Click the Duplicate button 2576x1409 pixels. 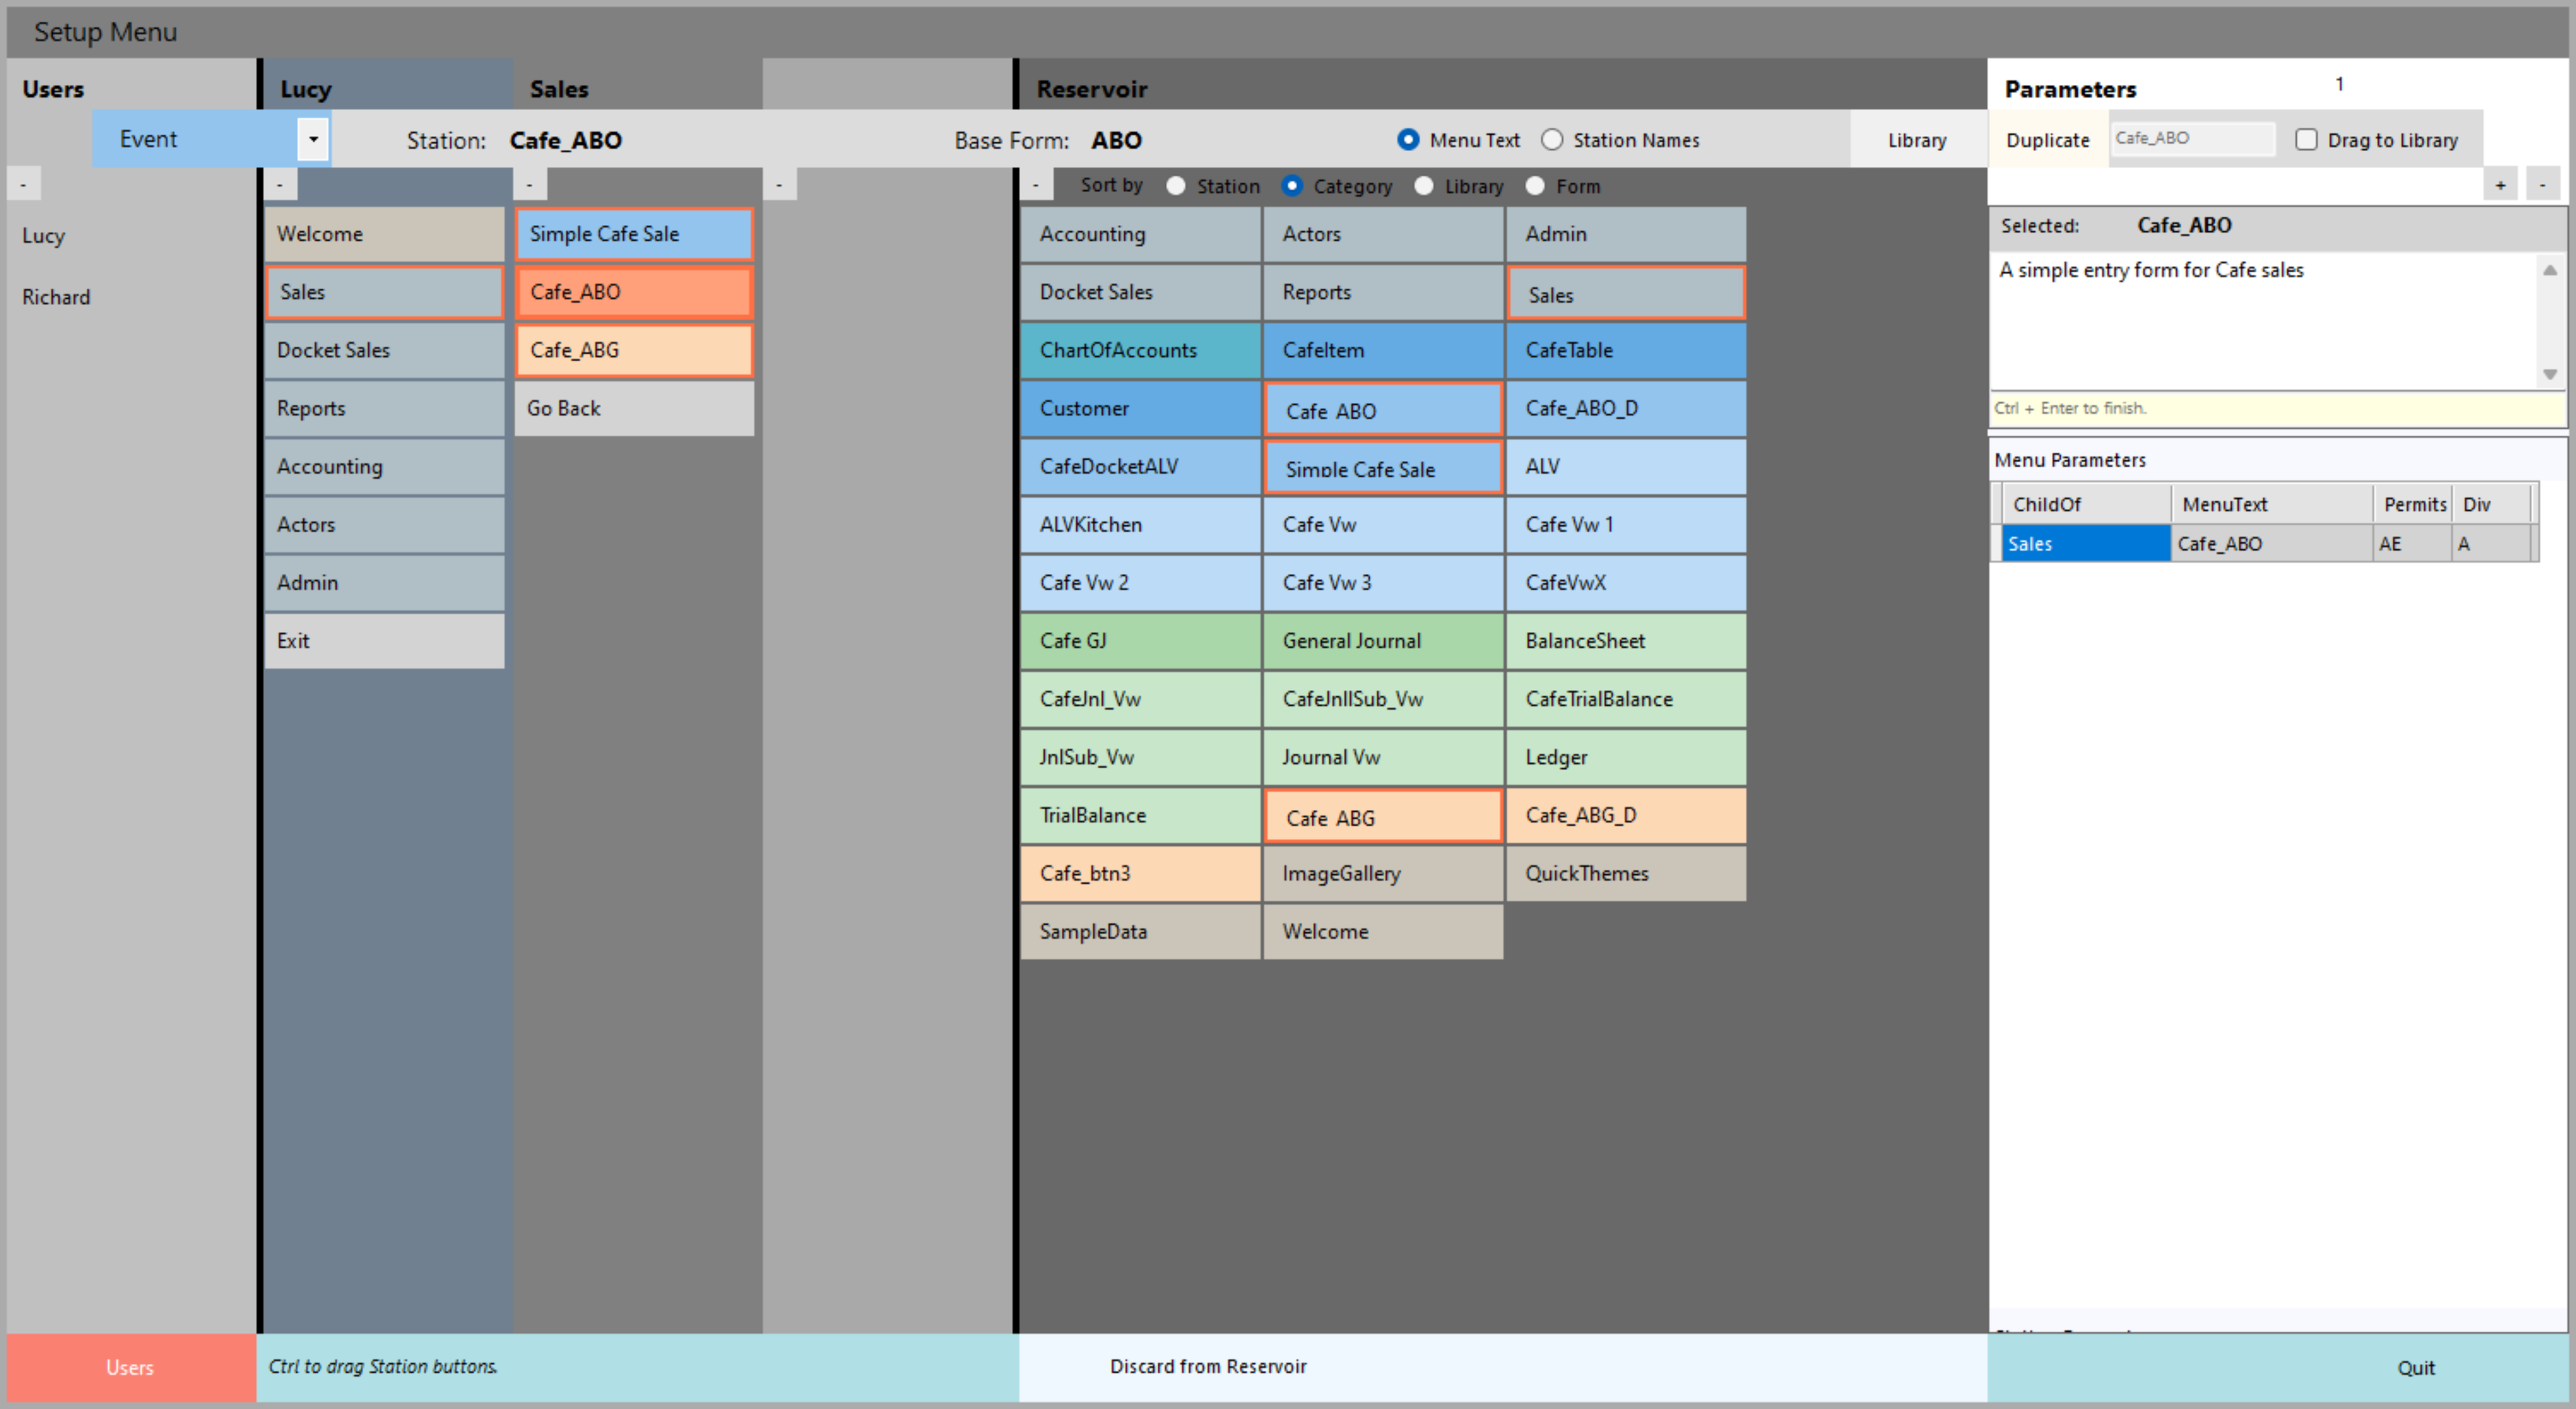coord(2047,140)
